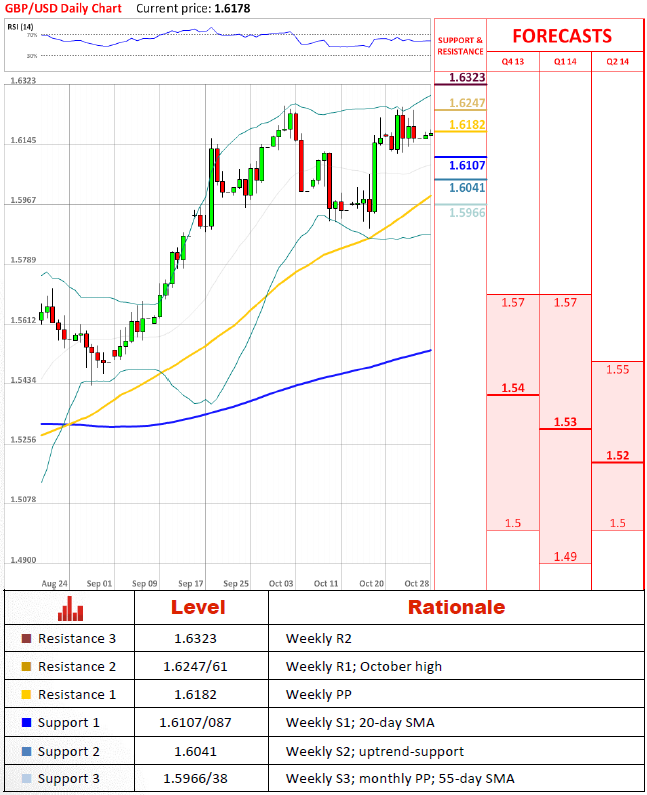Click the 1.6182 pivot level marker
This screenshot has width=647, height=795.
point(467,125)
